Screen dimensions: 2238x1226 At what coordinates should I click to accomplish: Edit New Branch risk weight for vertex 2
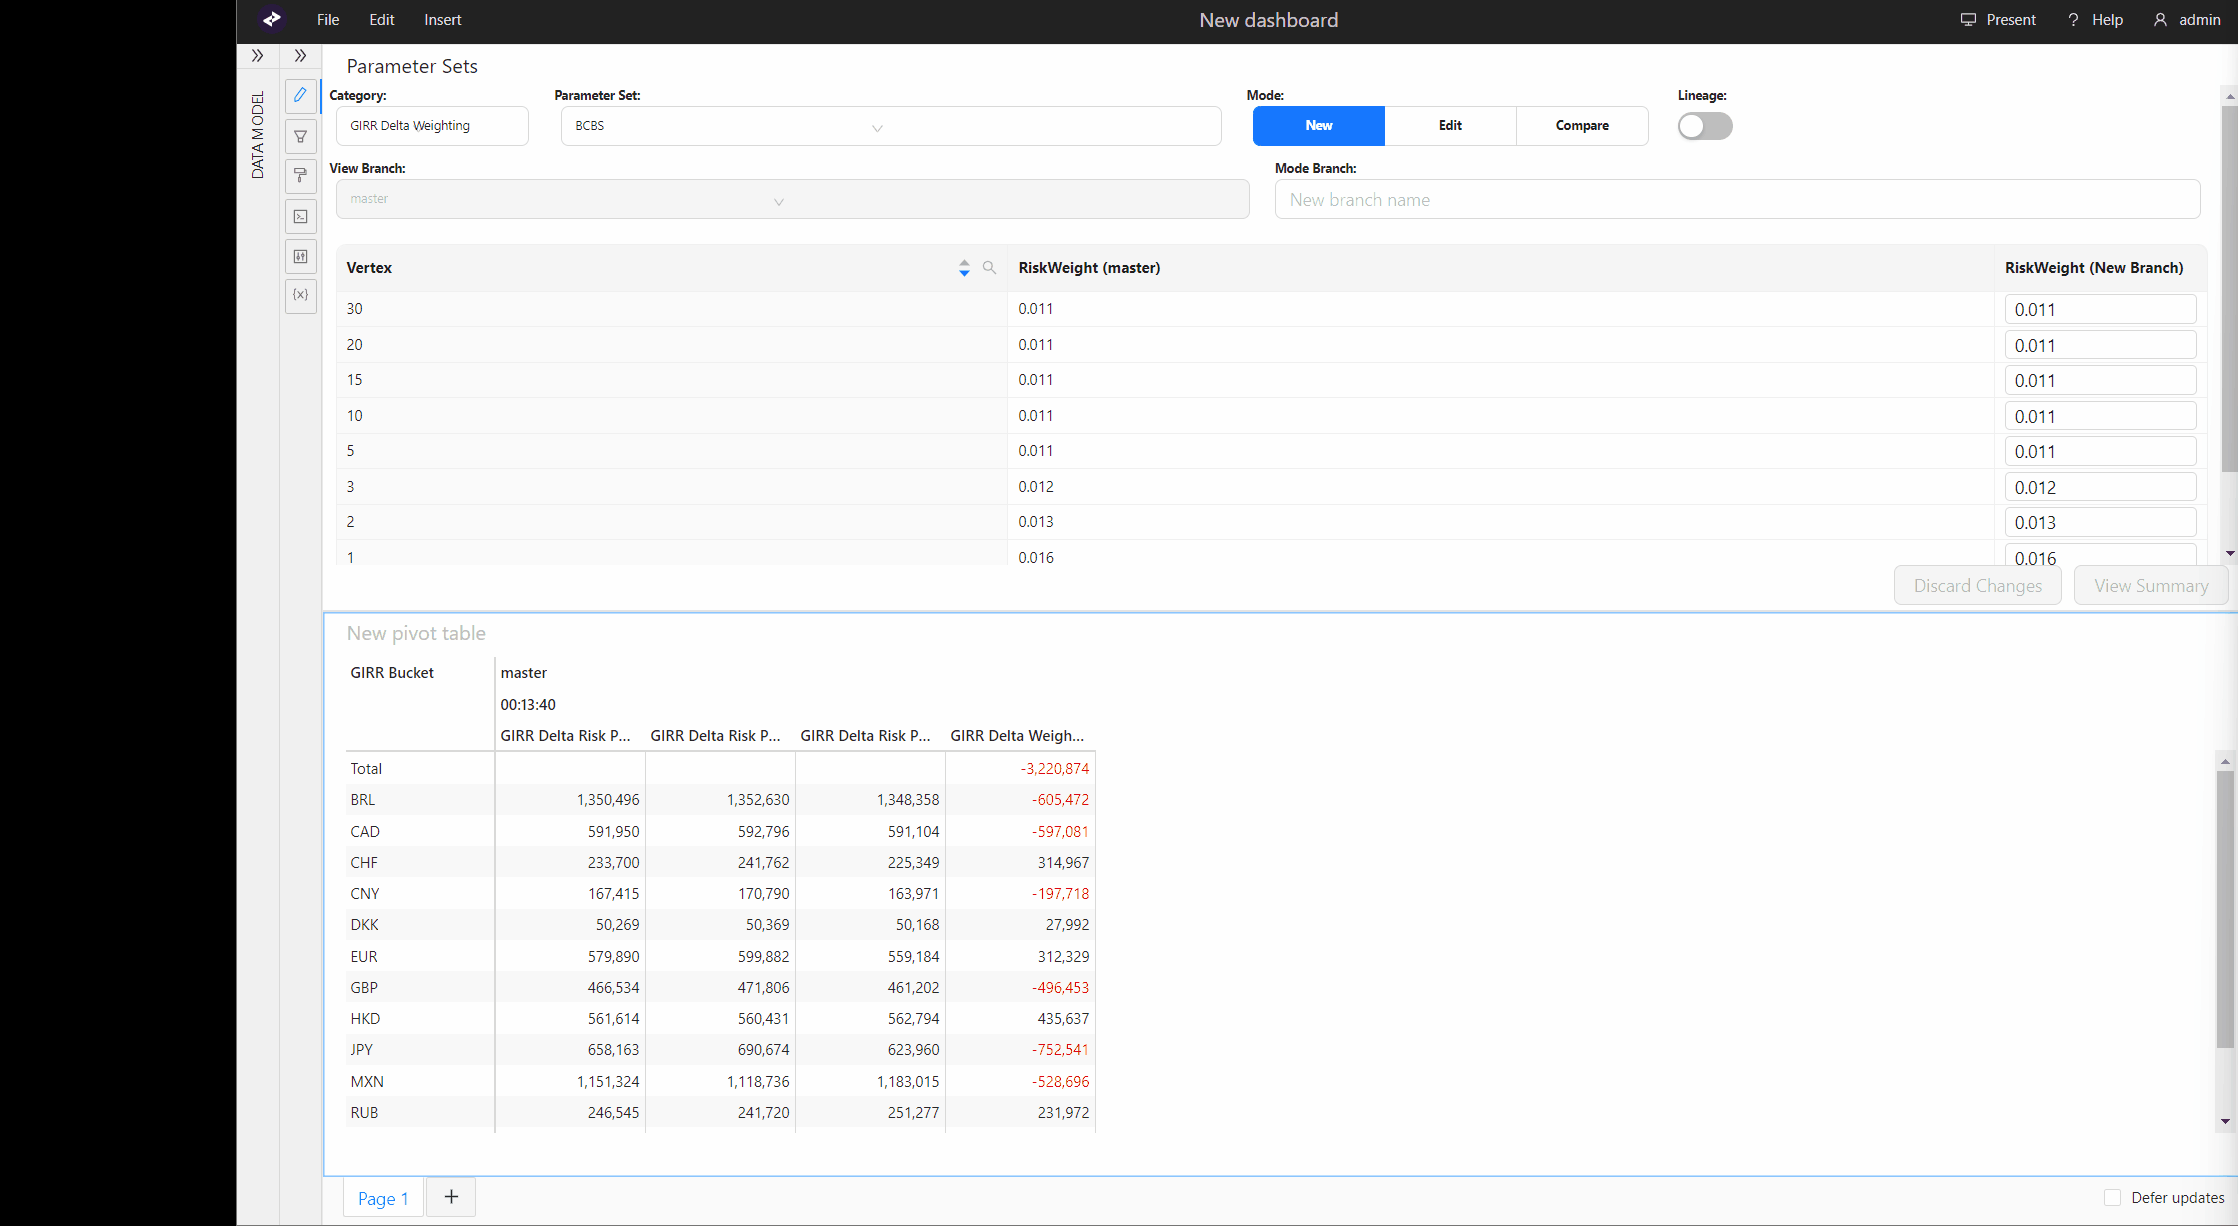point(2100,522)
